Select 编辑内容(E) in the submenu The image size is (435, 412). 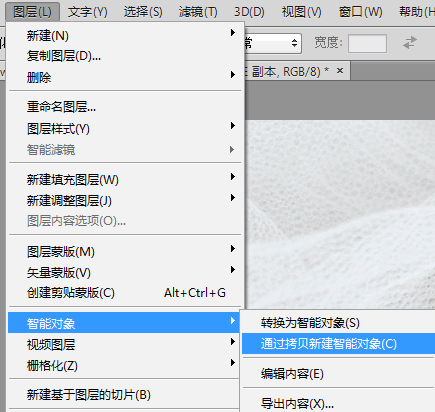(338, 373)
